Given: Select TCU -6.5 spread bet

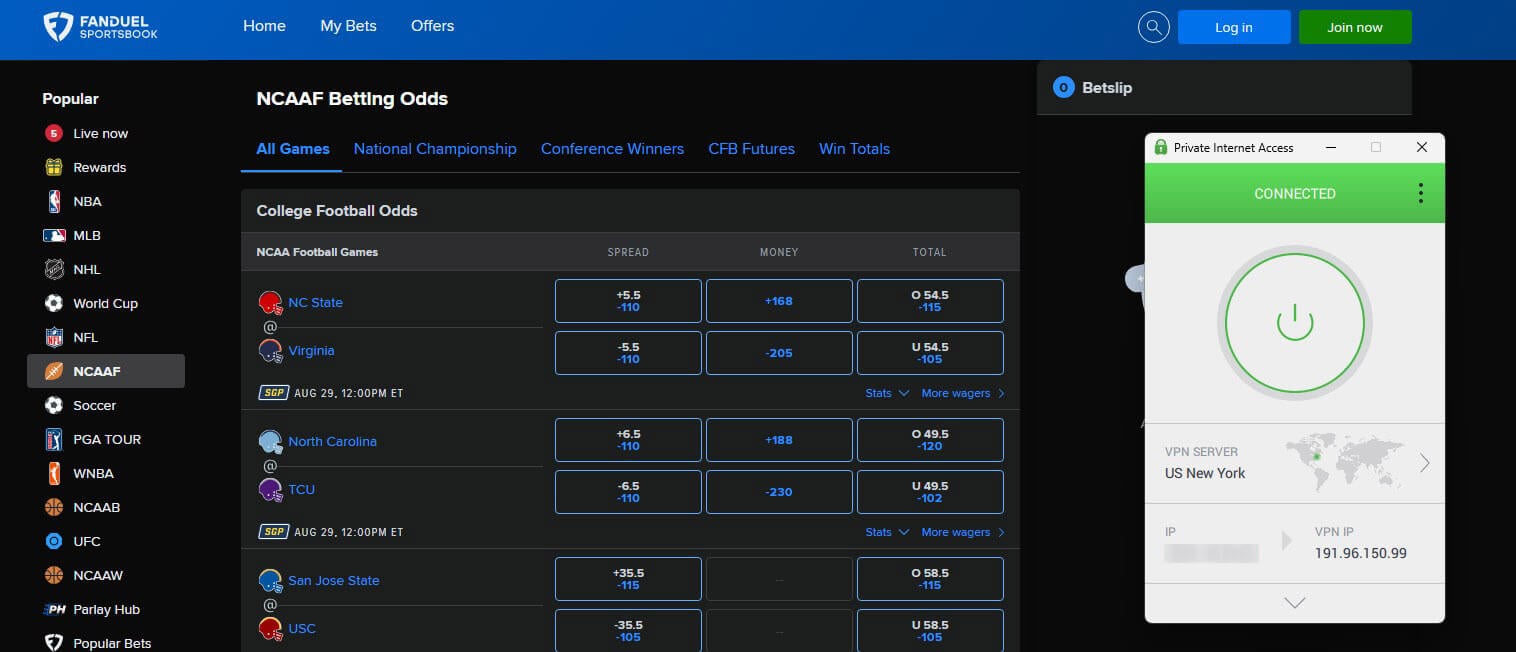Looking at the screenshot, I should click(x=628, y=492).
